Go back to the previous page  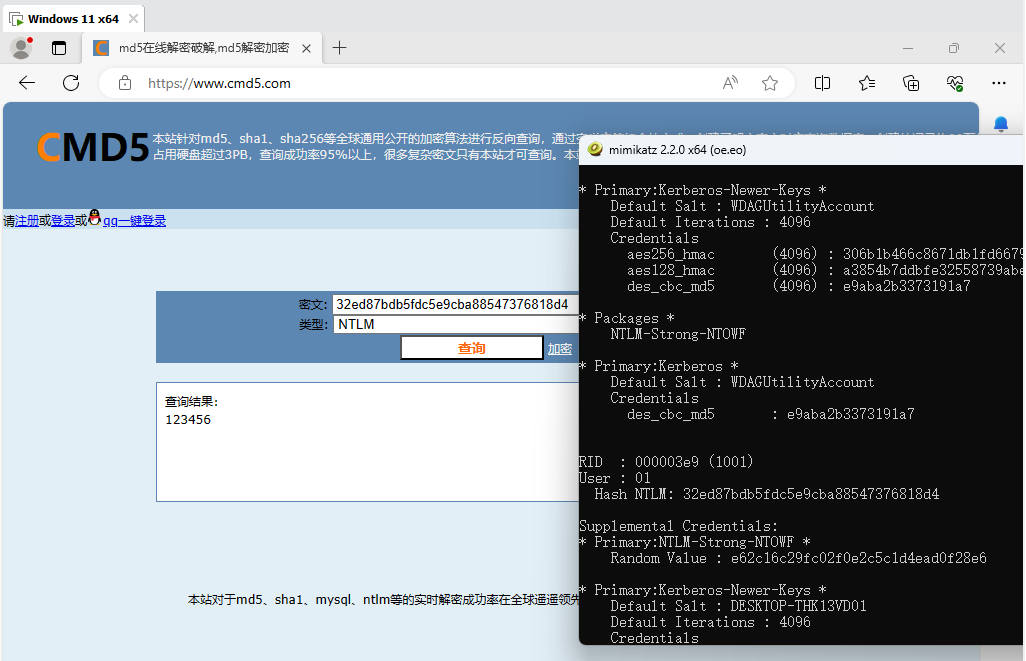pyautogui.click(x=27, y=83)
